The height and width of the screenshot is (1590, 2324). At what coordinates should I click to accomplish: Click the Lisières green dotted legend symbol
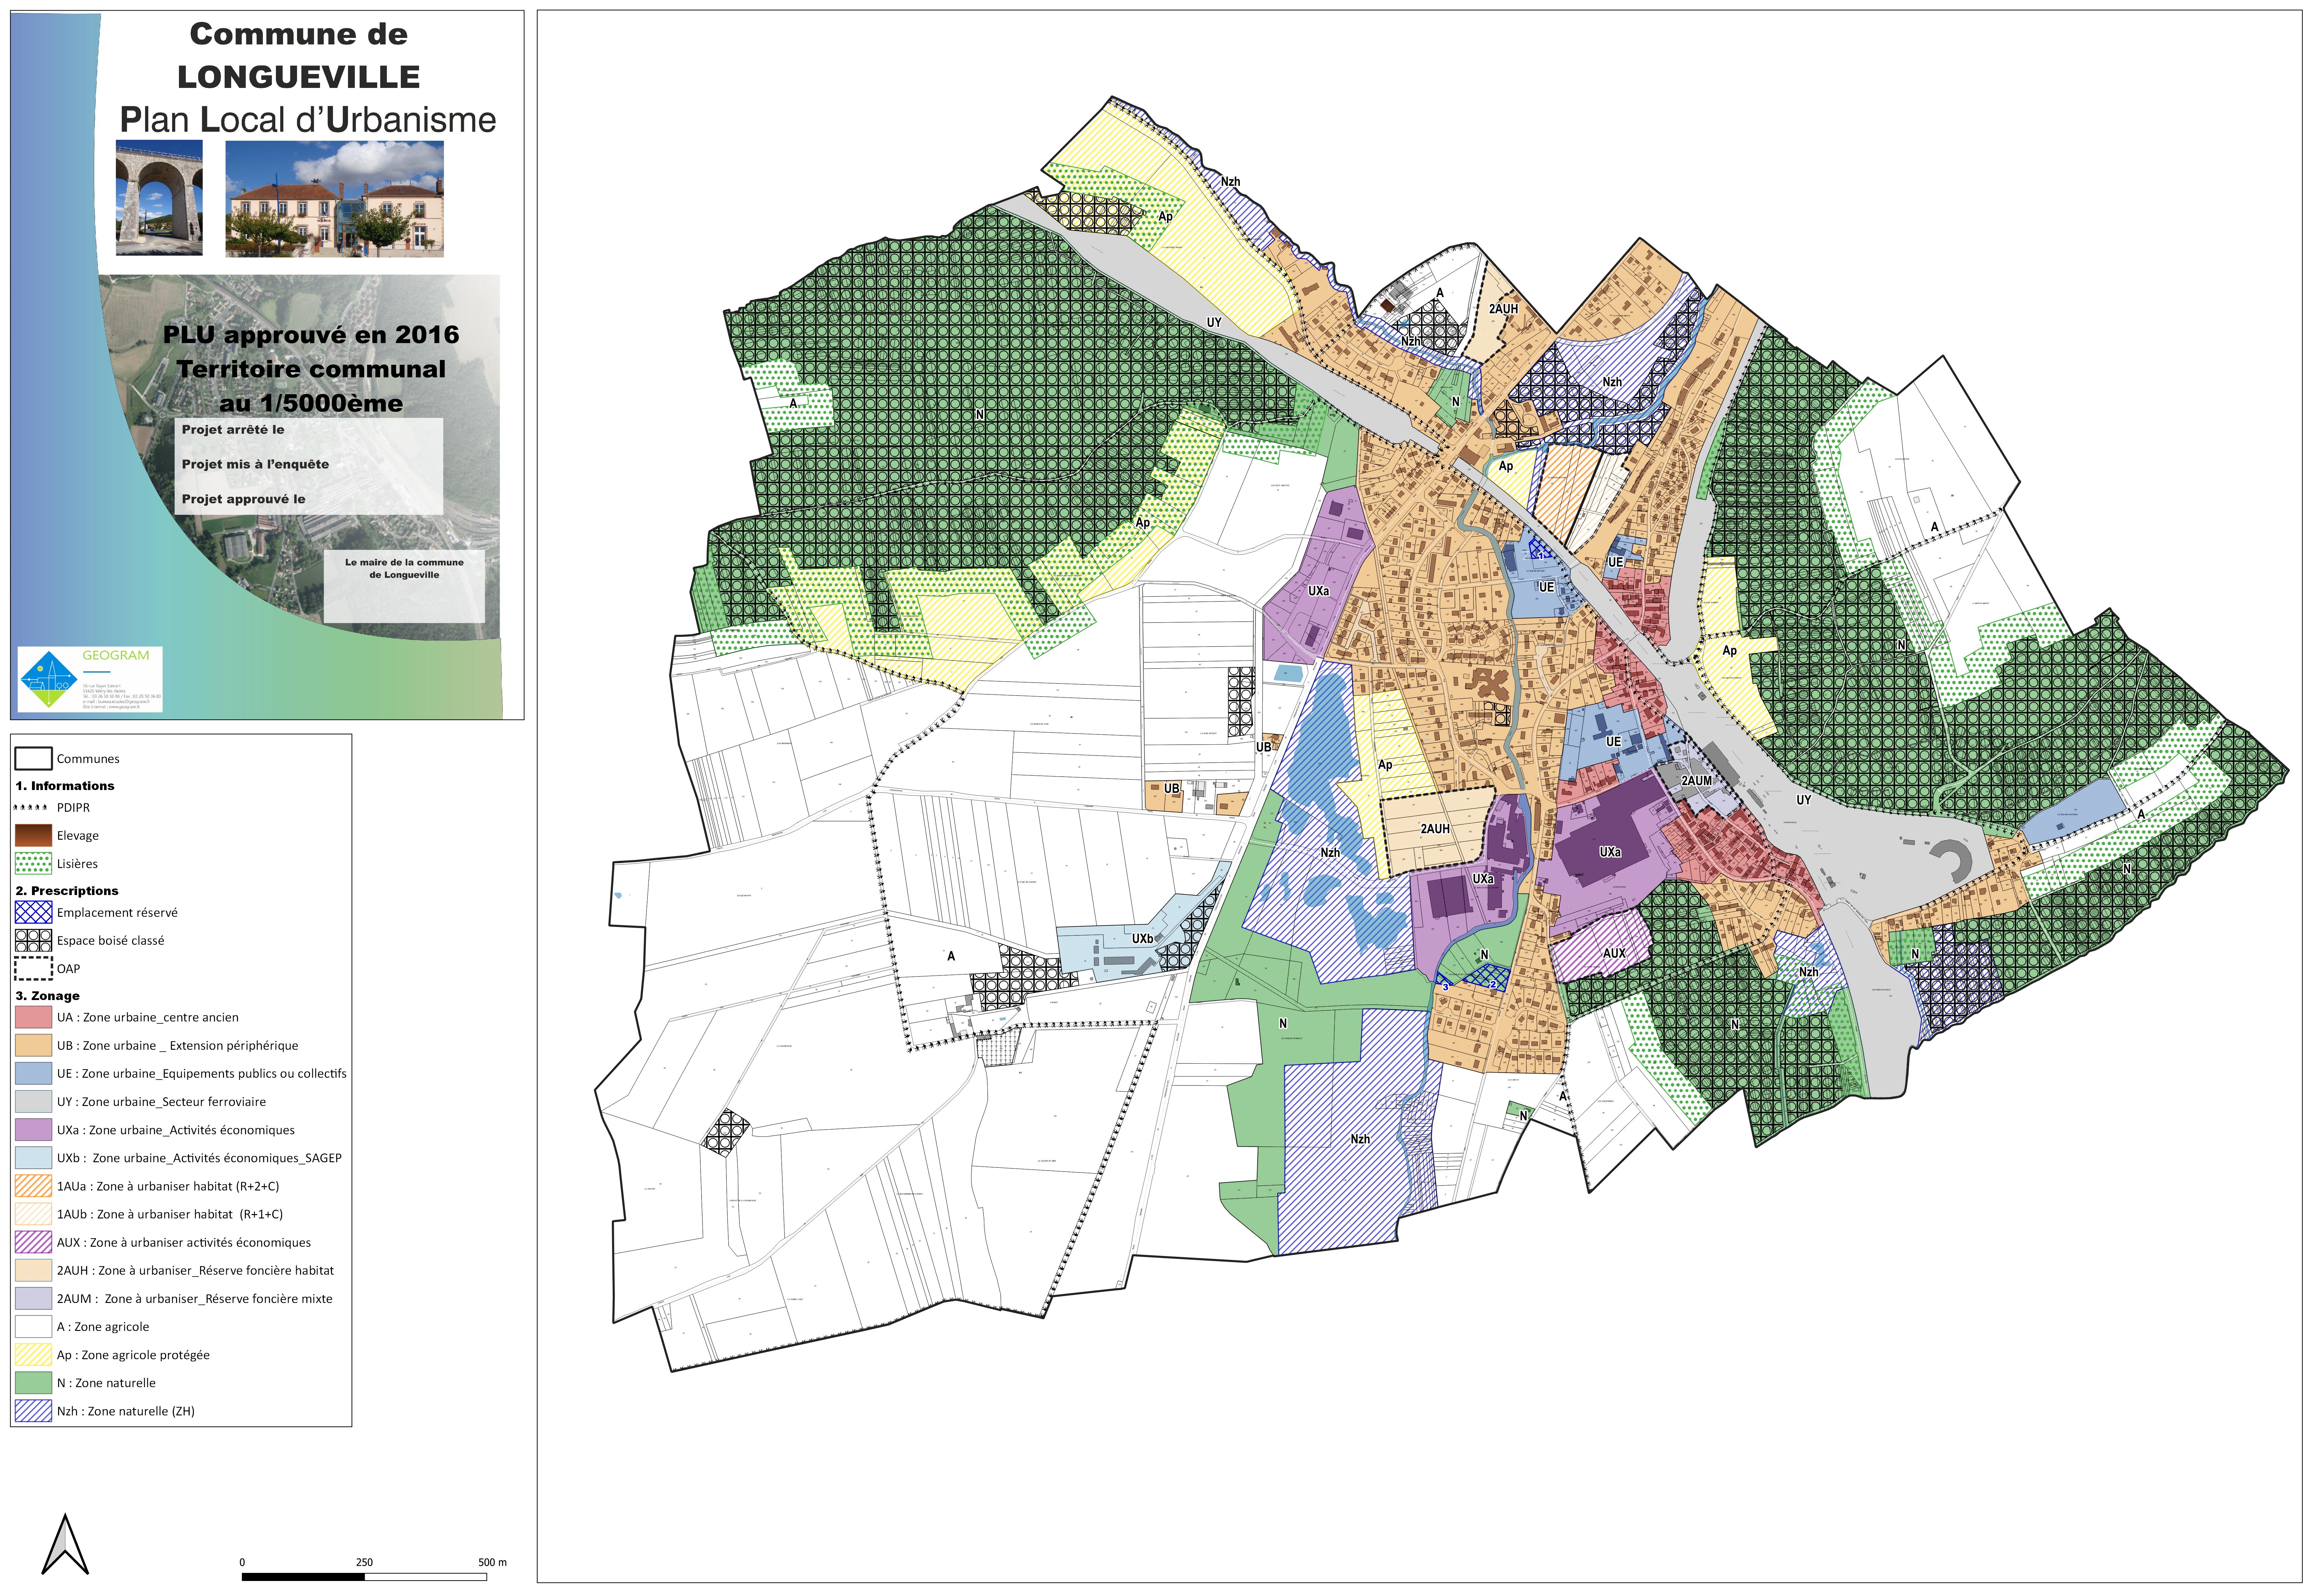coord(33,864)
